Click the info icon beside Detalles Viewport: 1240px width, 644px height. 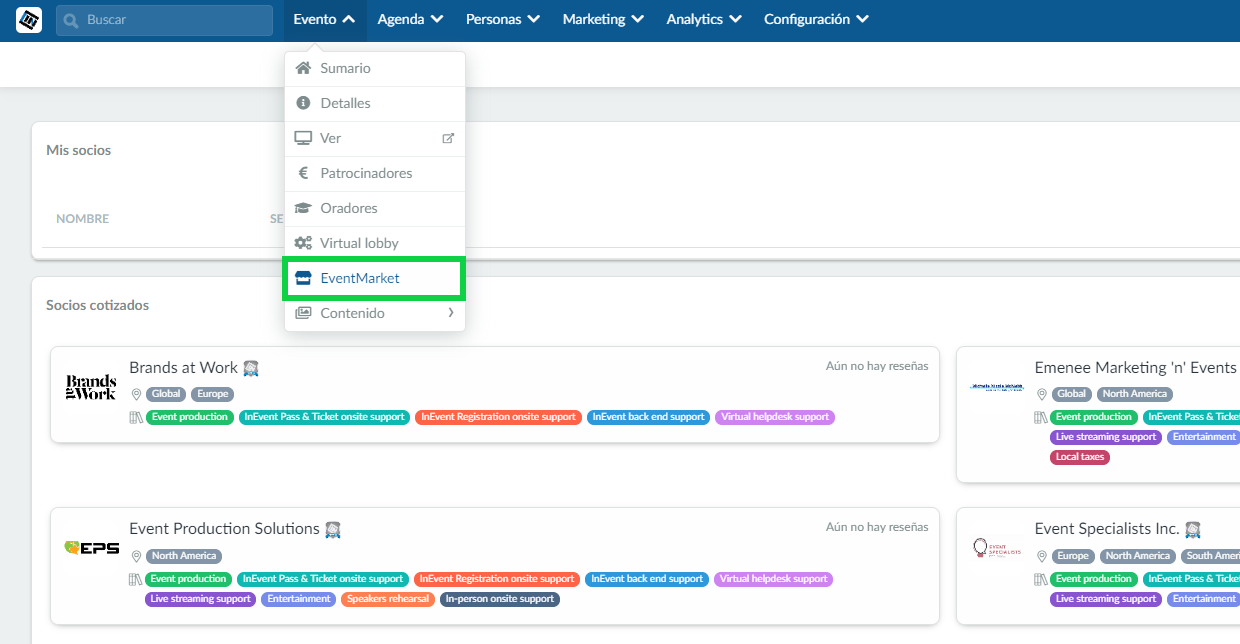click(303, 104)
